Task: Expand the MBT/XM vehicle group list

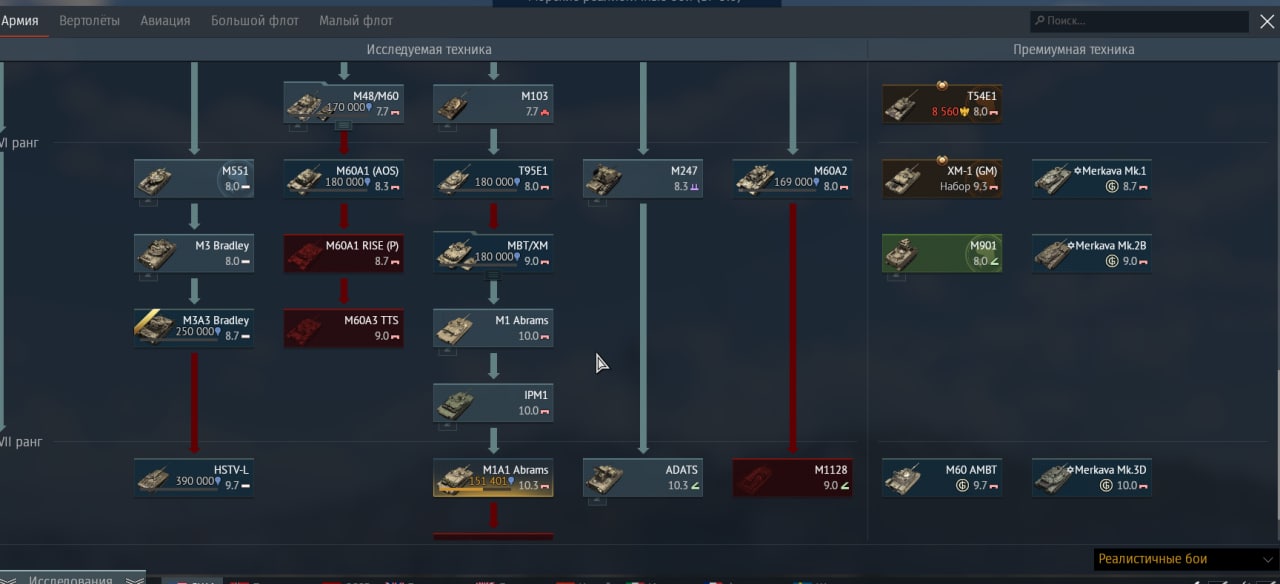Action: click(x=493, y=276)
